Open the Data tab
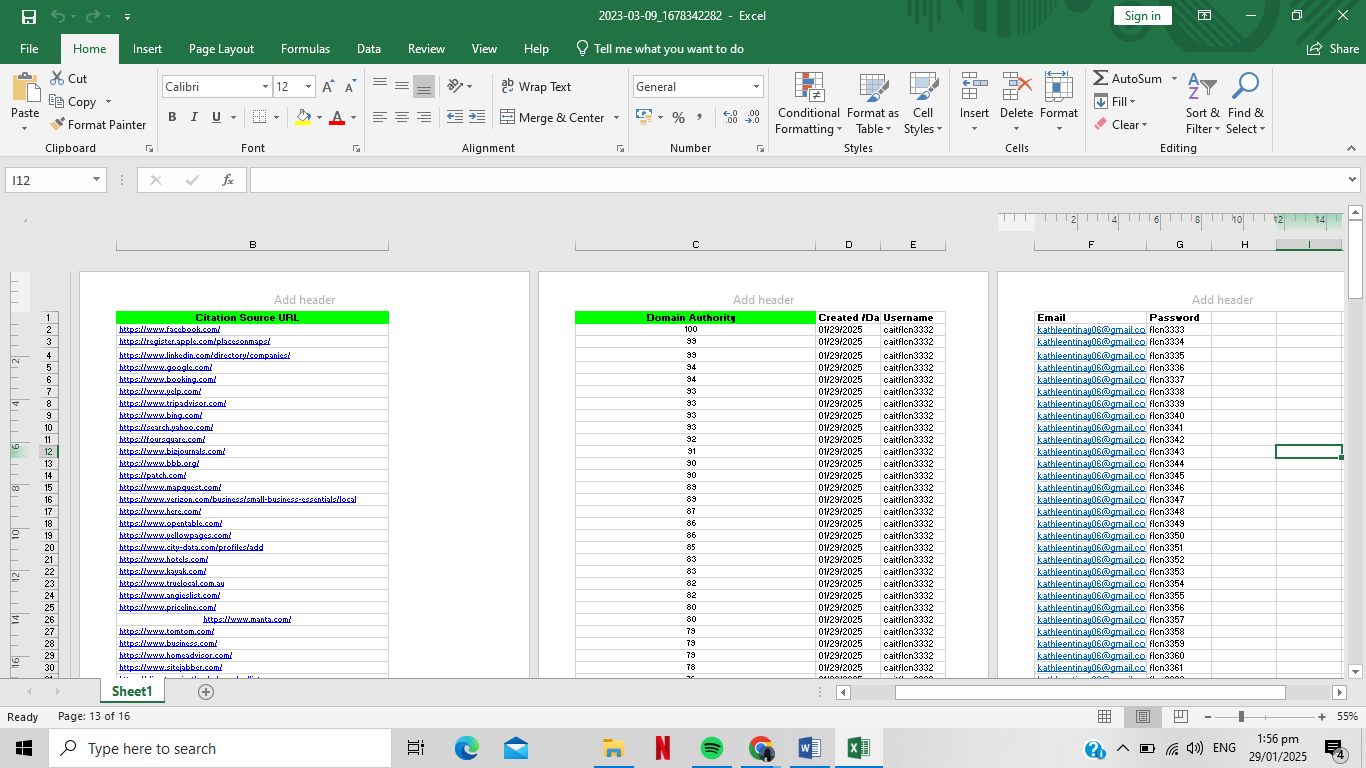Screen dimensions: 1366x768 point(369,48)
